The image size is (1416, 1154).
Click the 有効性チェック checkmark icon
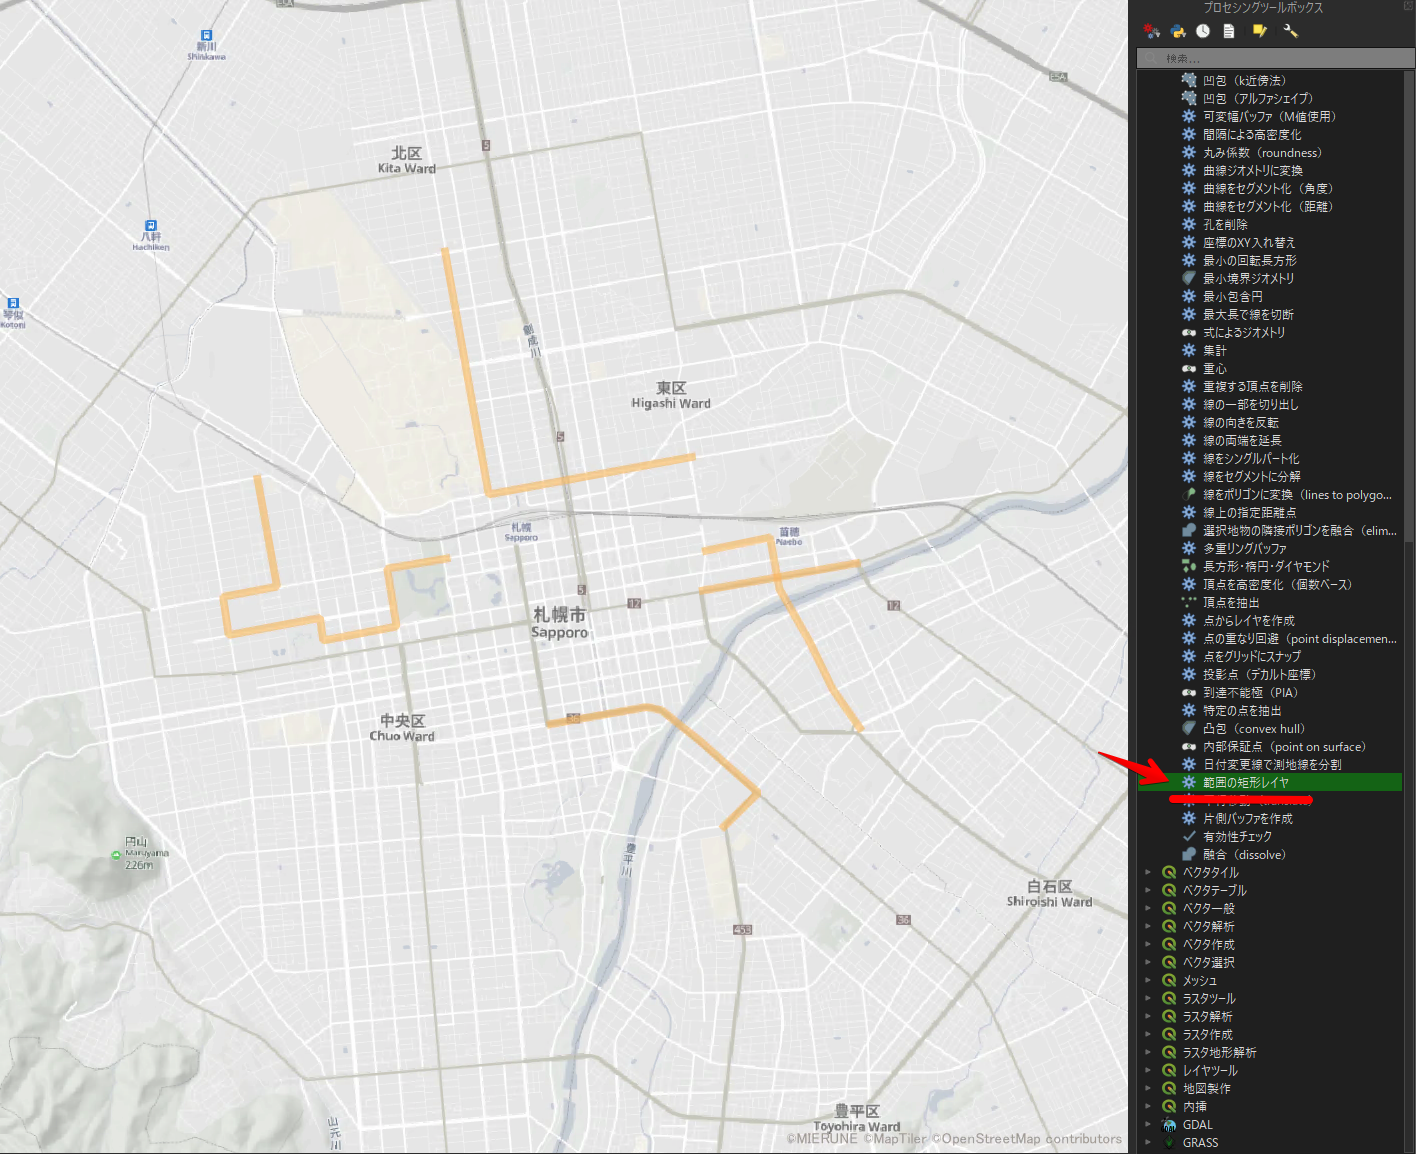point(1189,836)
